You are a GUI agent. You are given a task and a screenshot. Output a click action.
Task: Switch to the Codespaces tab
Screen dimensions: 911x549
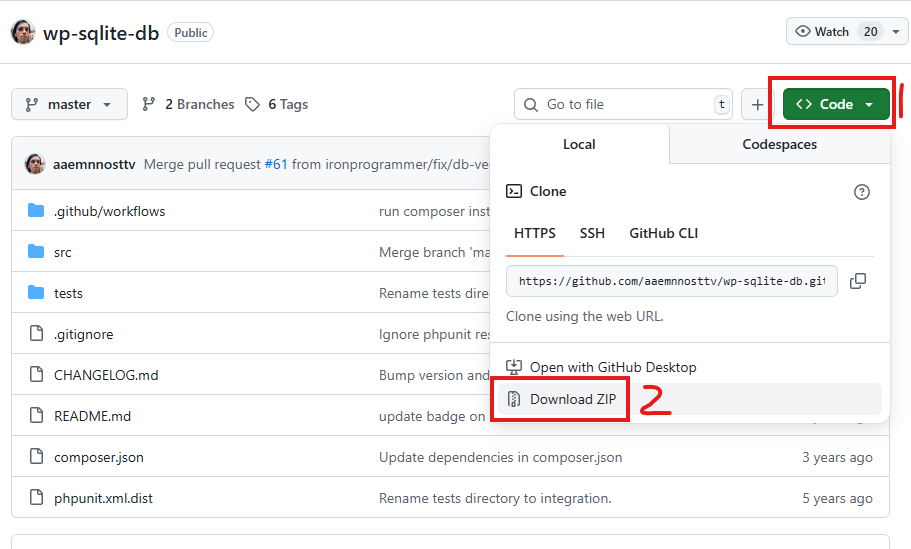click(779, 144)
